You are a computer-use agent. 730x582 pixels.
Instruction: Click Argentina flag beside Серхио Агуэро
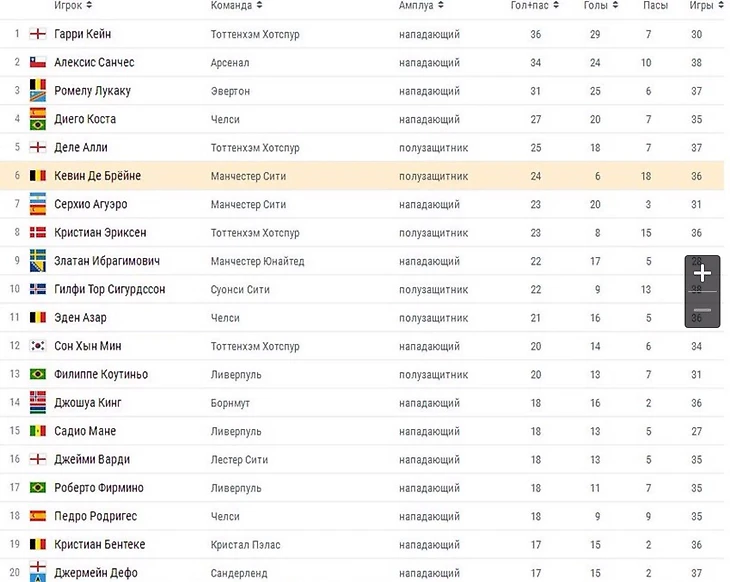tap(38, 204)
